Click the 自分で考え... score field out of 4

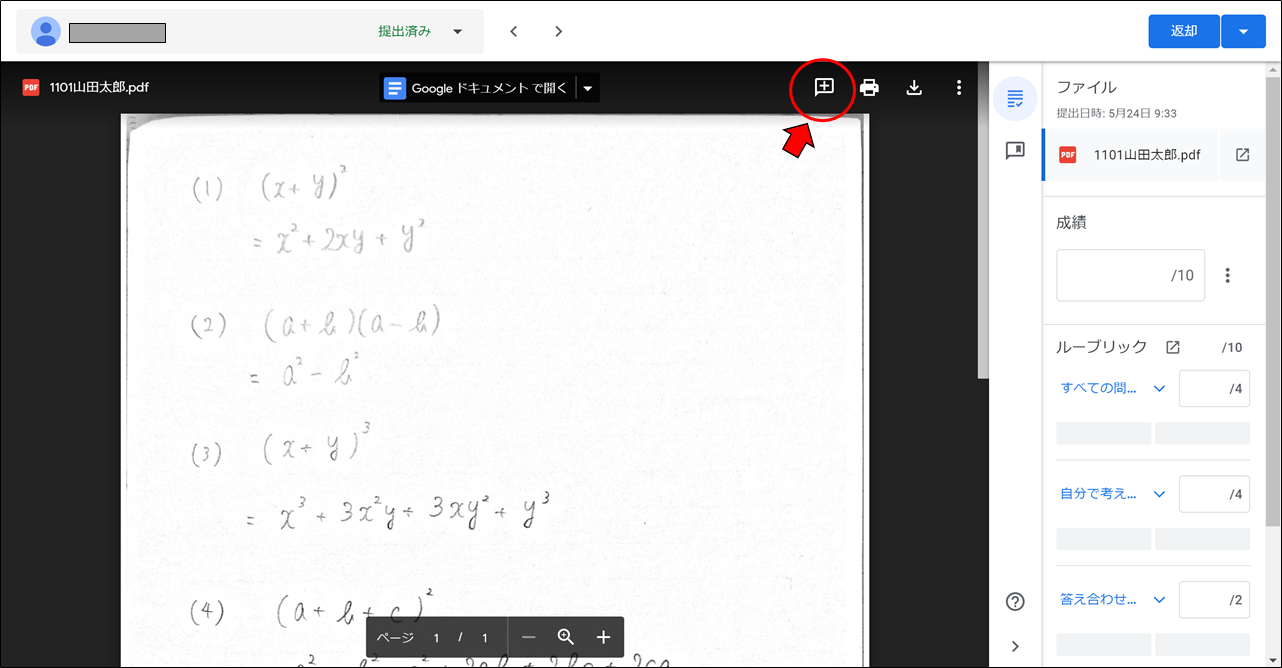[x=1214, y=494]
